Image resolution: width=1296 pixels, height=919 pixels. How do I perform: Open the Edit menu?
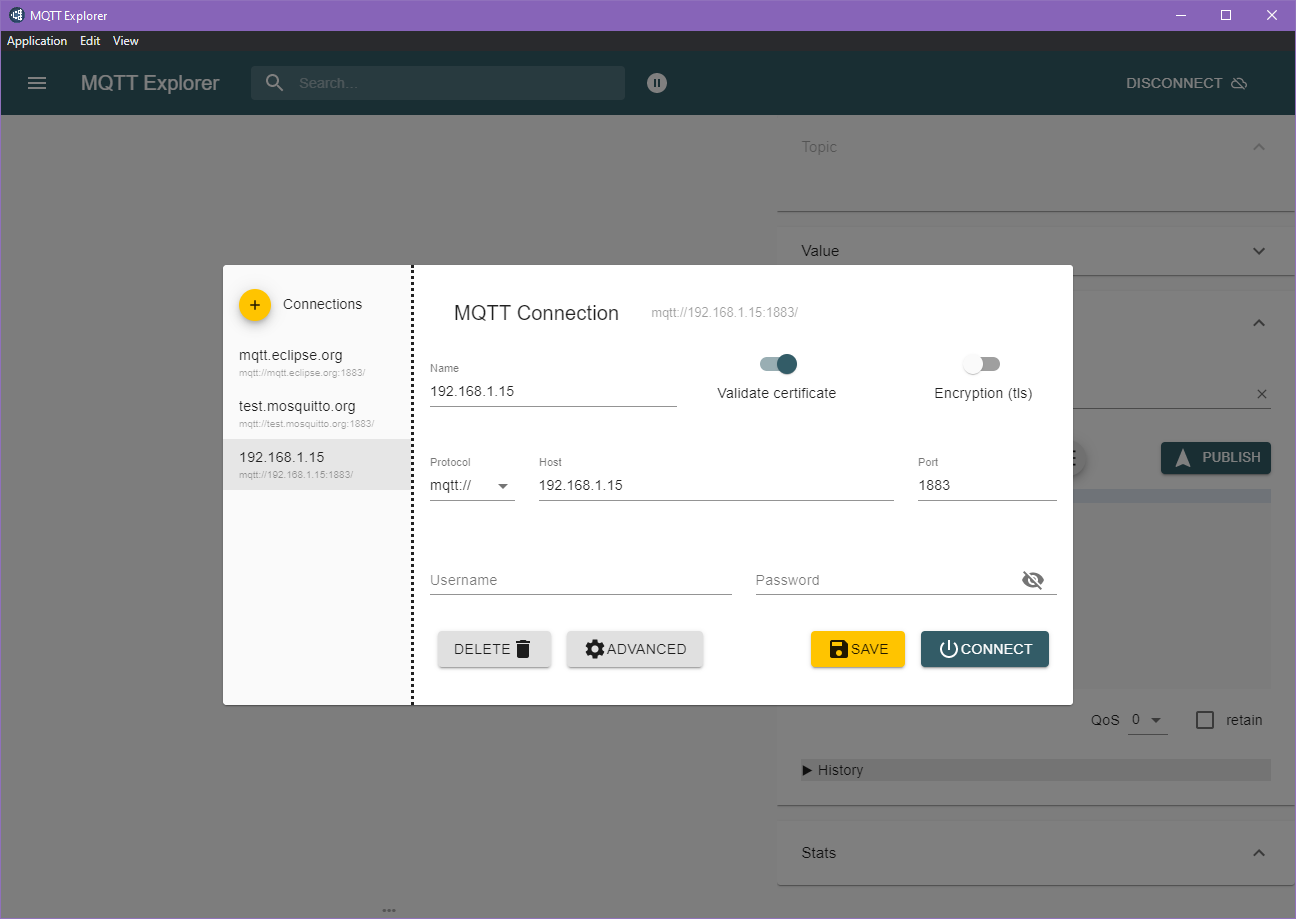tap(90, 41)
